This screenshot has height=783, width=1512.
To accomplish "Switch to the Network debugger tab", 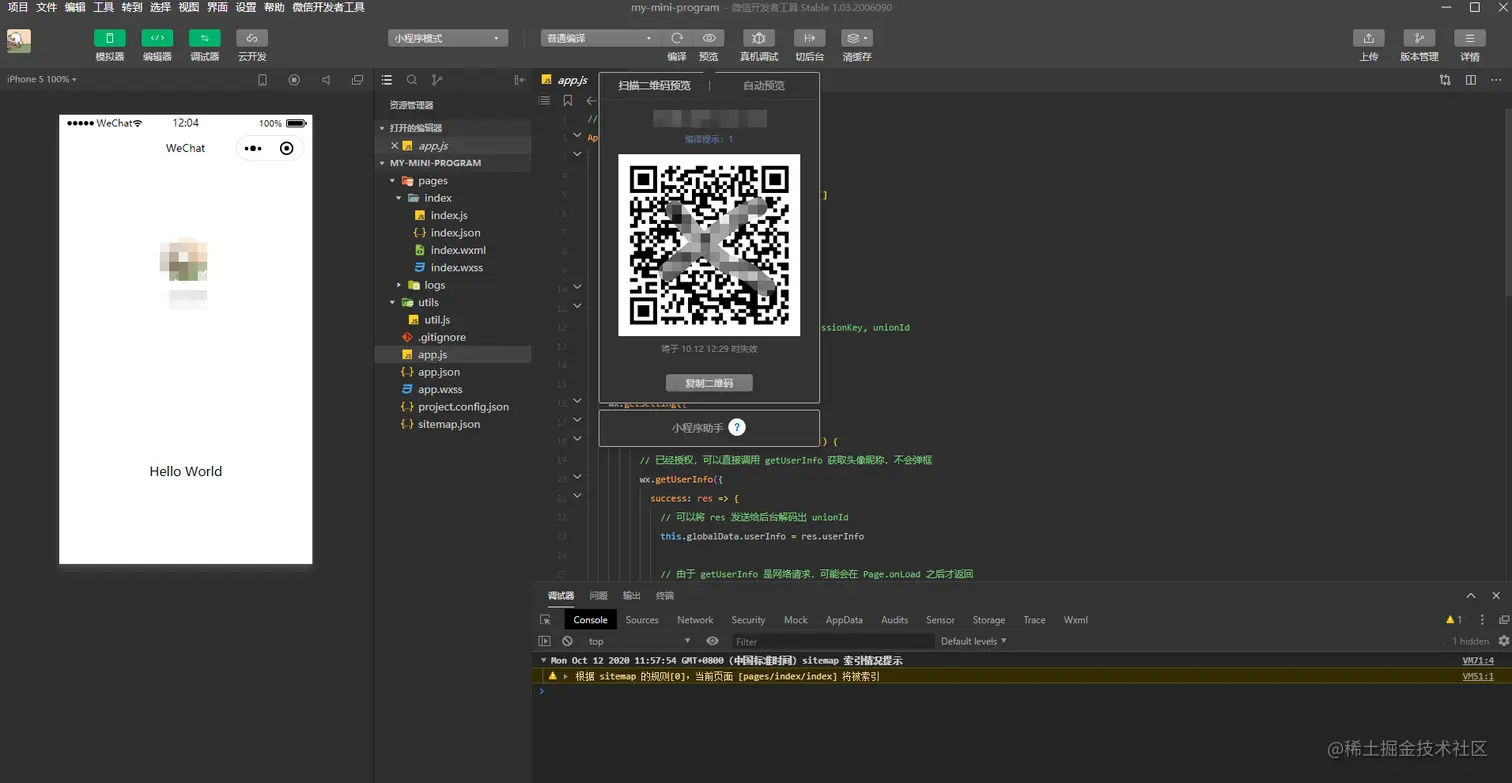I will pos(695,620).
